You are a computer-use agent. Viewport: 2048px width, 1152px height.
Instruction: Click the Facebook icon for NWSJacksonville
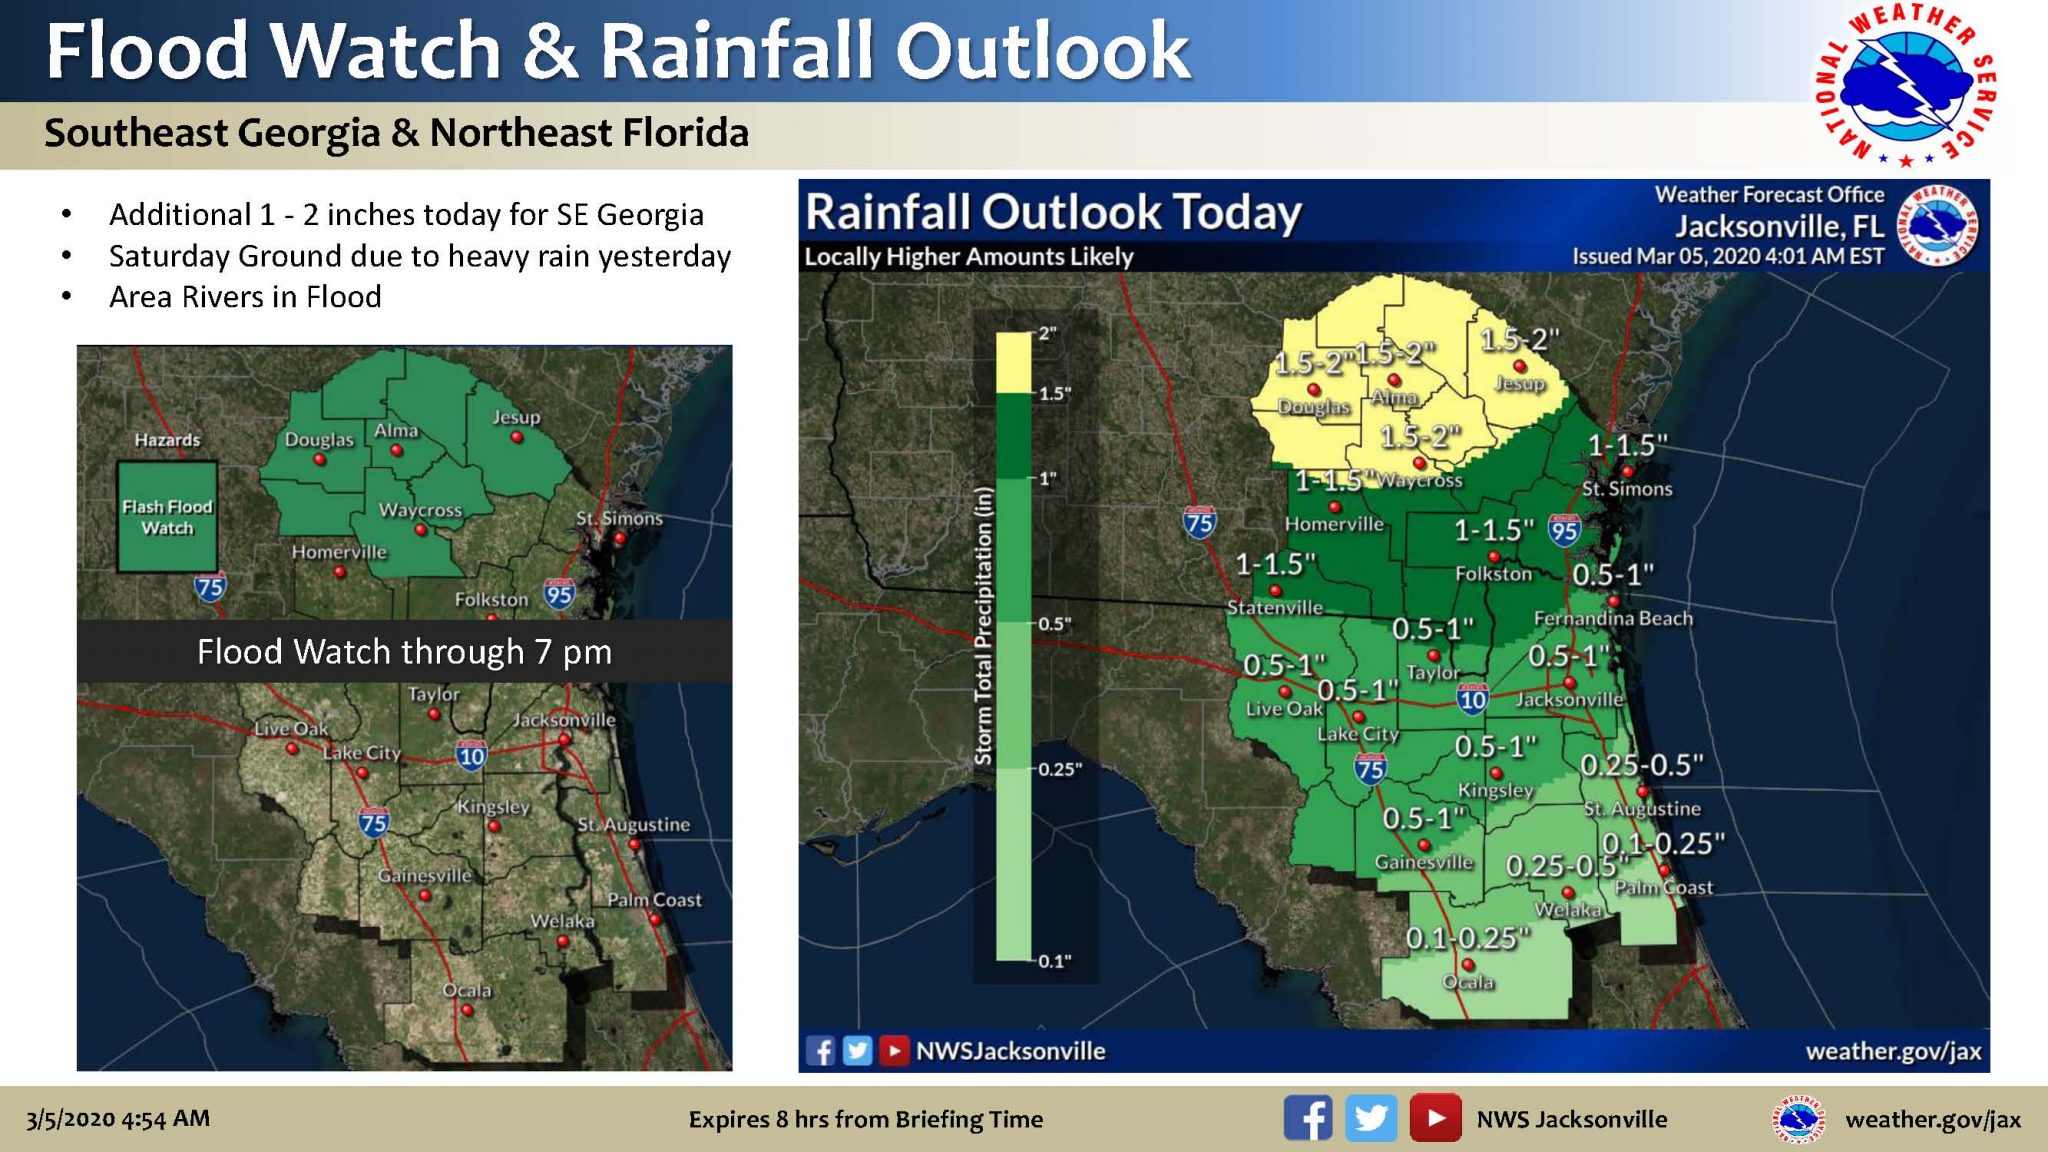(x=831, y=1039)
